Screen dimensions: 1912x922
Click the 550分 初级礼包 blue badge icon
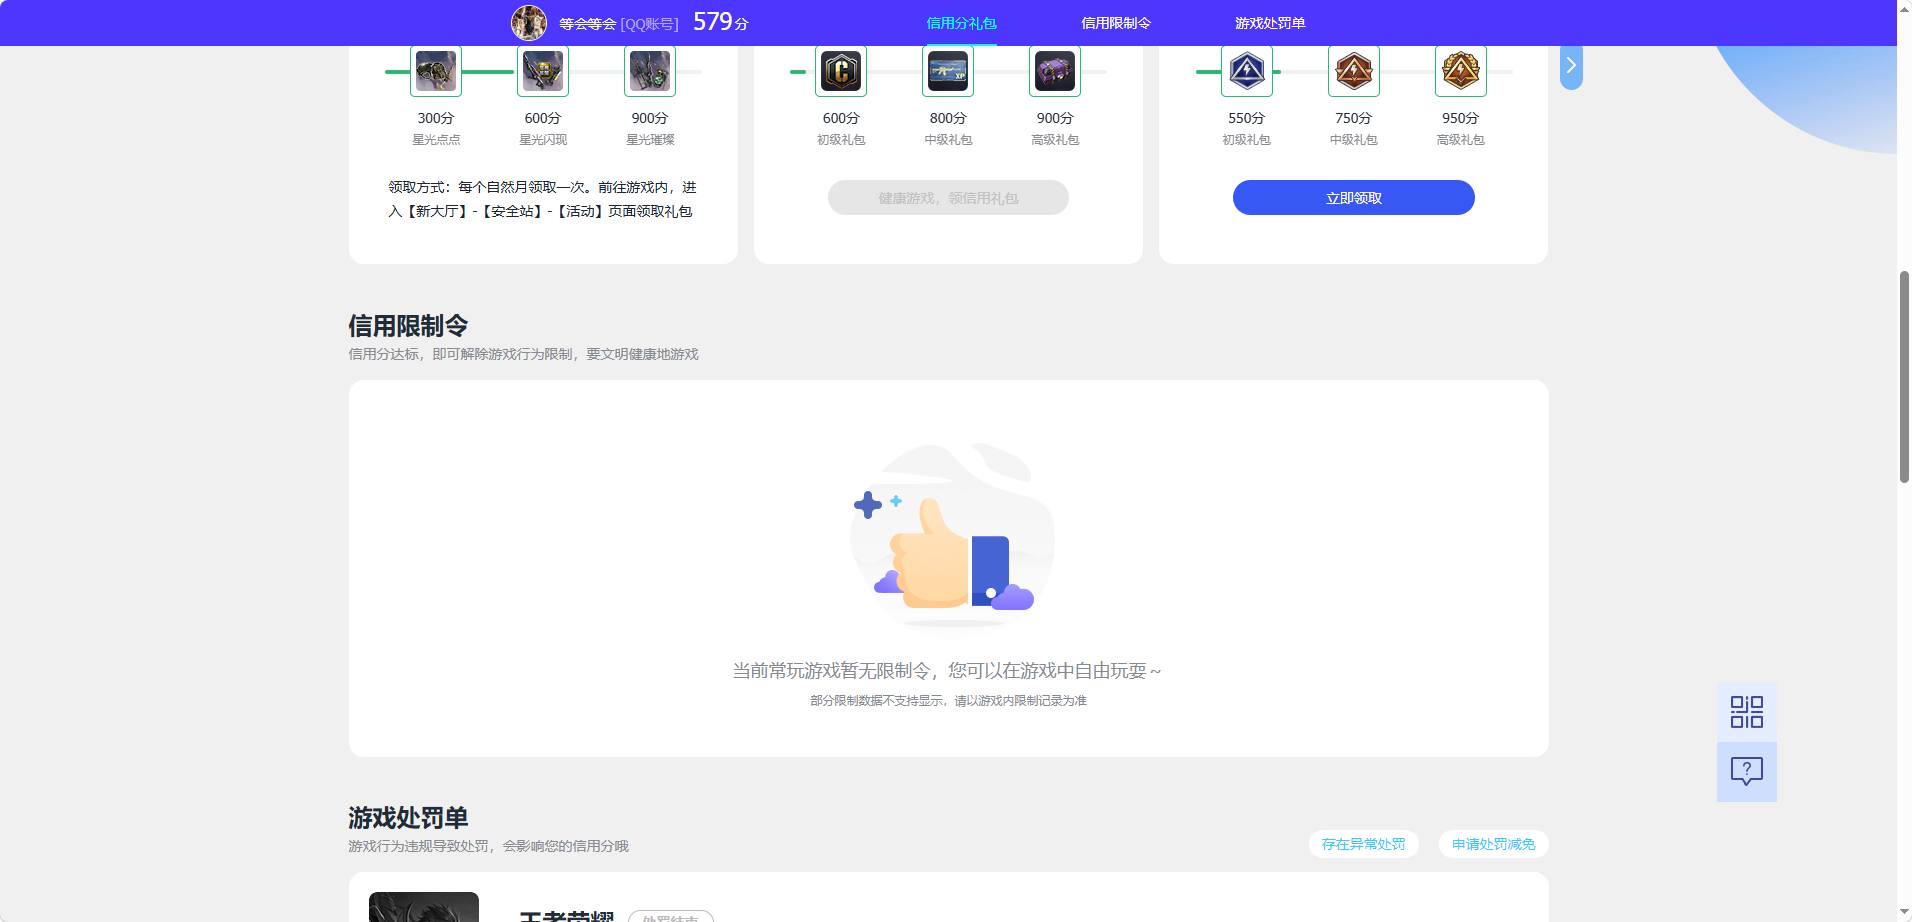(1247, 71)
